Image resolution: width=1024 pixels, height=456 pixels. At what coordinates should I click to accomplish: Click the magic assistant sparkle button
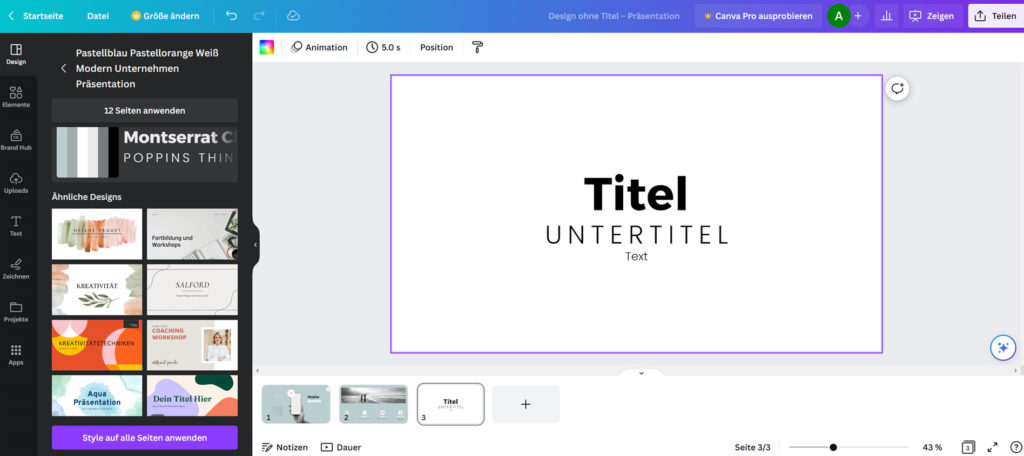click(1002, 347)
